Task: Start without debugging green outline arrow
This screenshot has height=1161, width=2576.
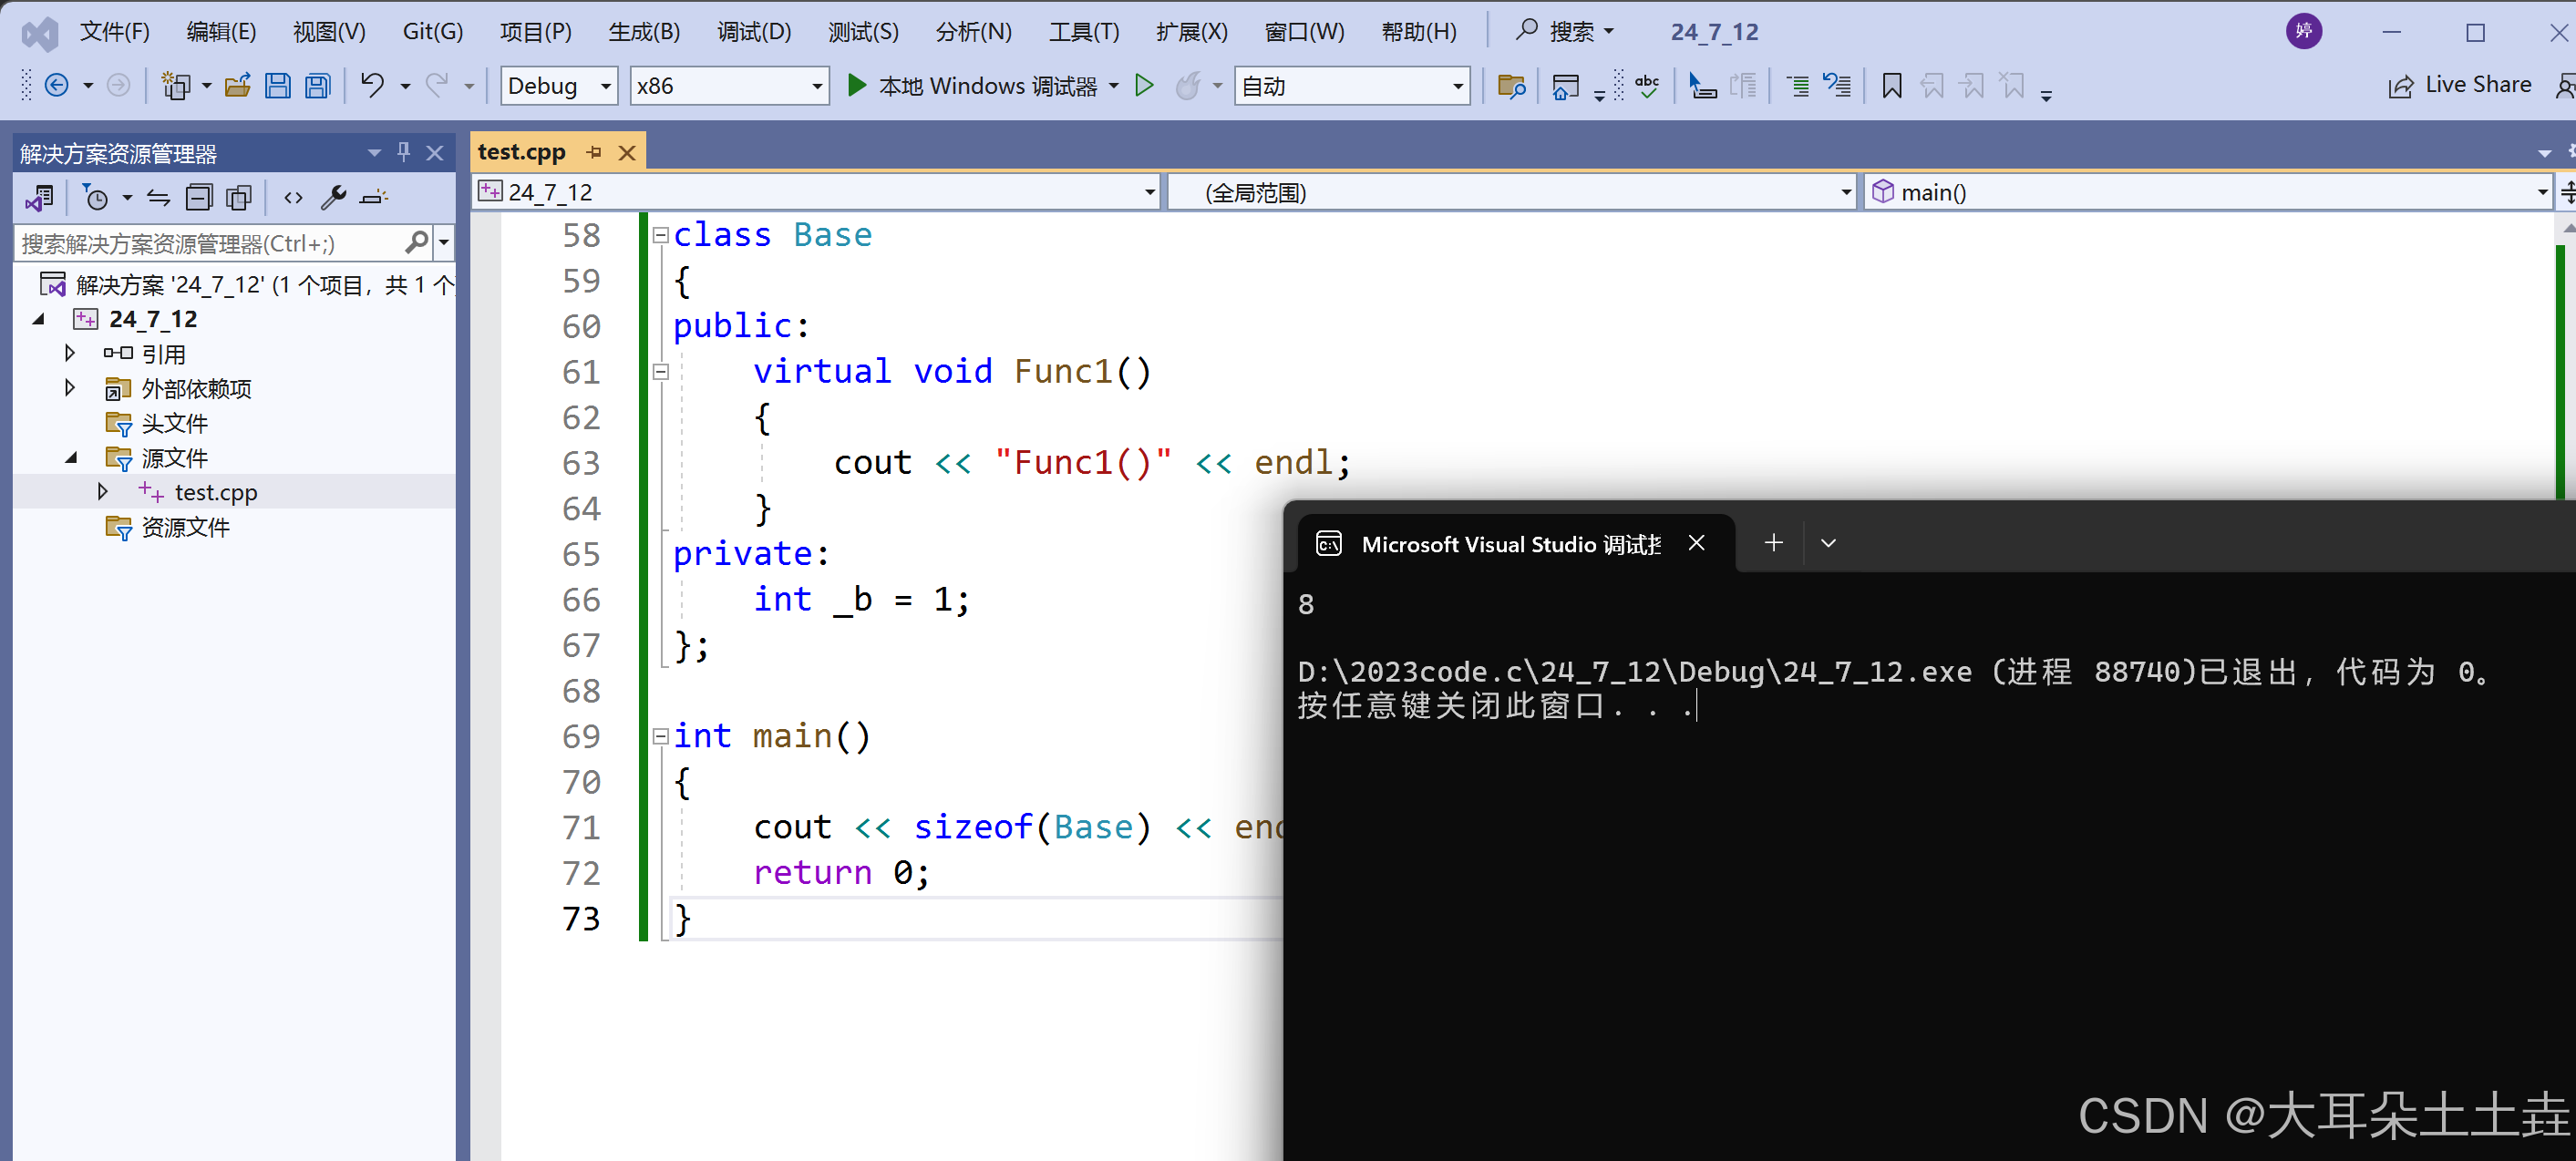Action: [x=1144, y=86]
